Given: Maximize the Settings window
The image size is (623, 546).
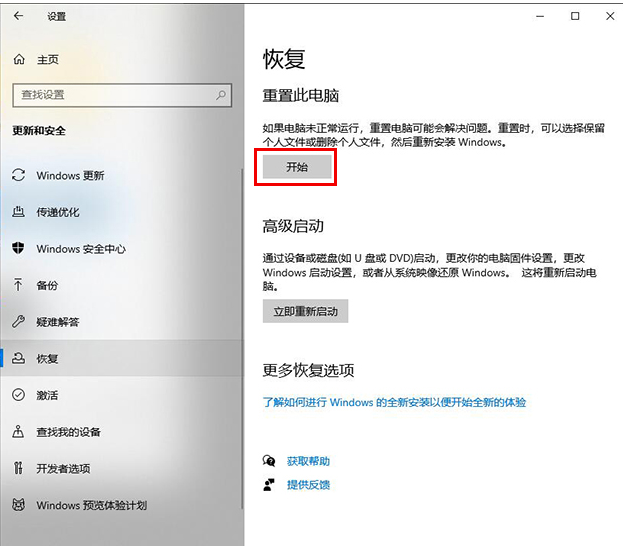Looking at the screenshot, I should [x=575, y=16].
